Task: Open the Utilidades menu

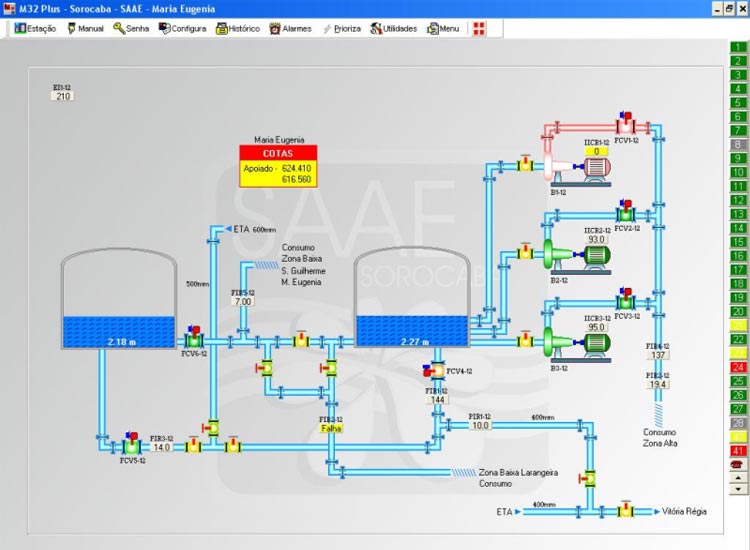Action: (x=394, y=29)
